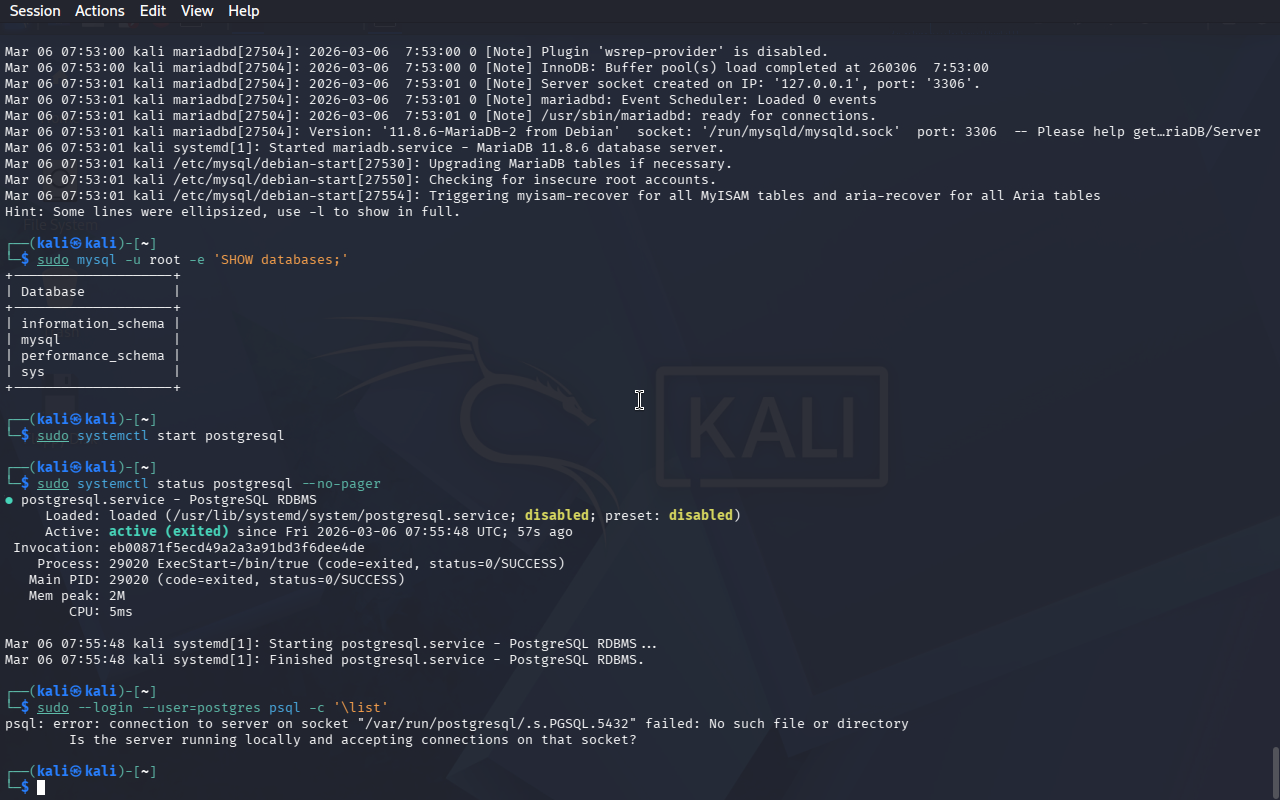This screenshot has height=800, width=1280.
Task: Click the 'SHOW databases;' query string
Action: tap(281, 260)
